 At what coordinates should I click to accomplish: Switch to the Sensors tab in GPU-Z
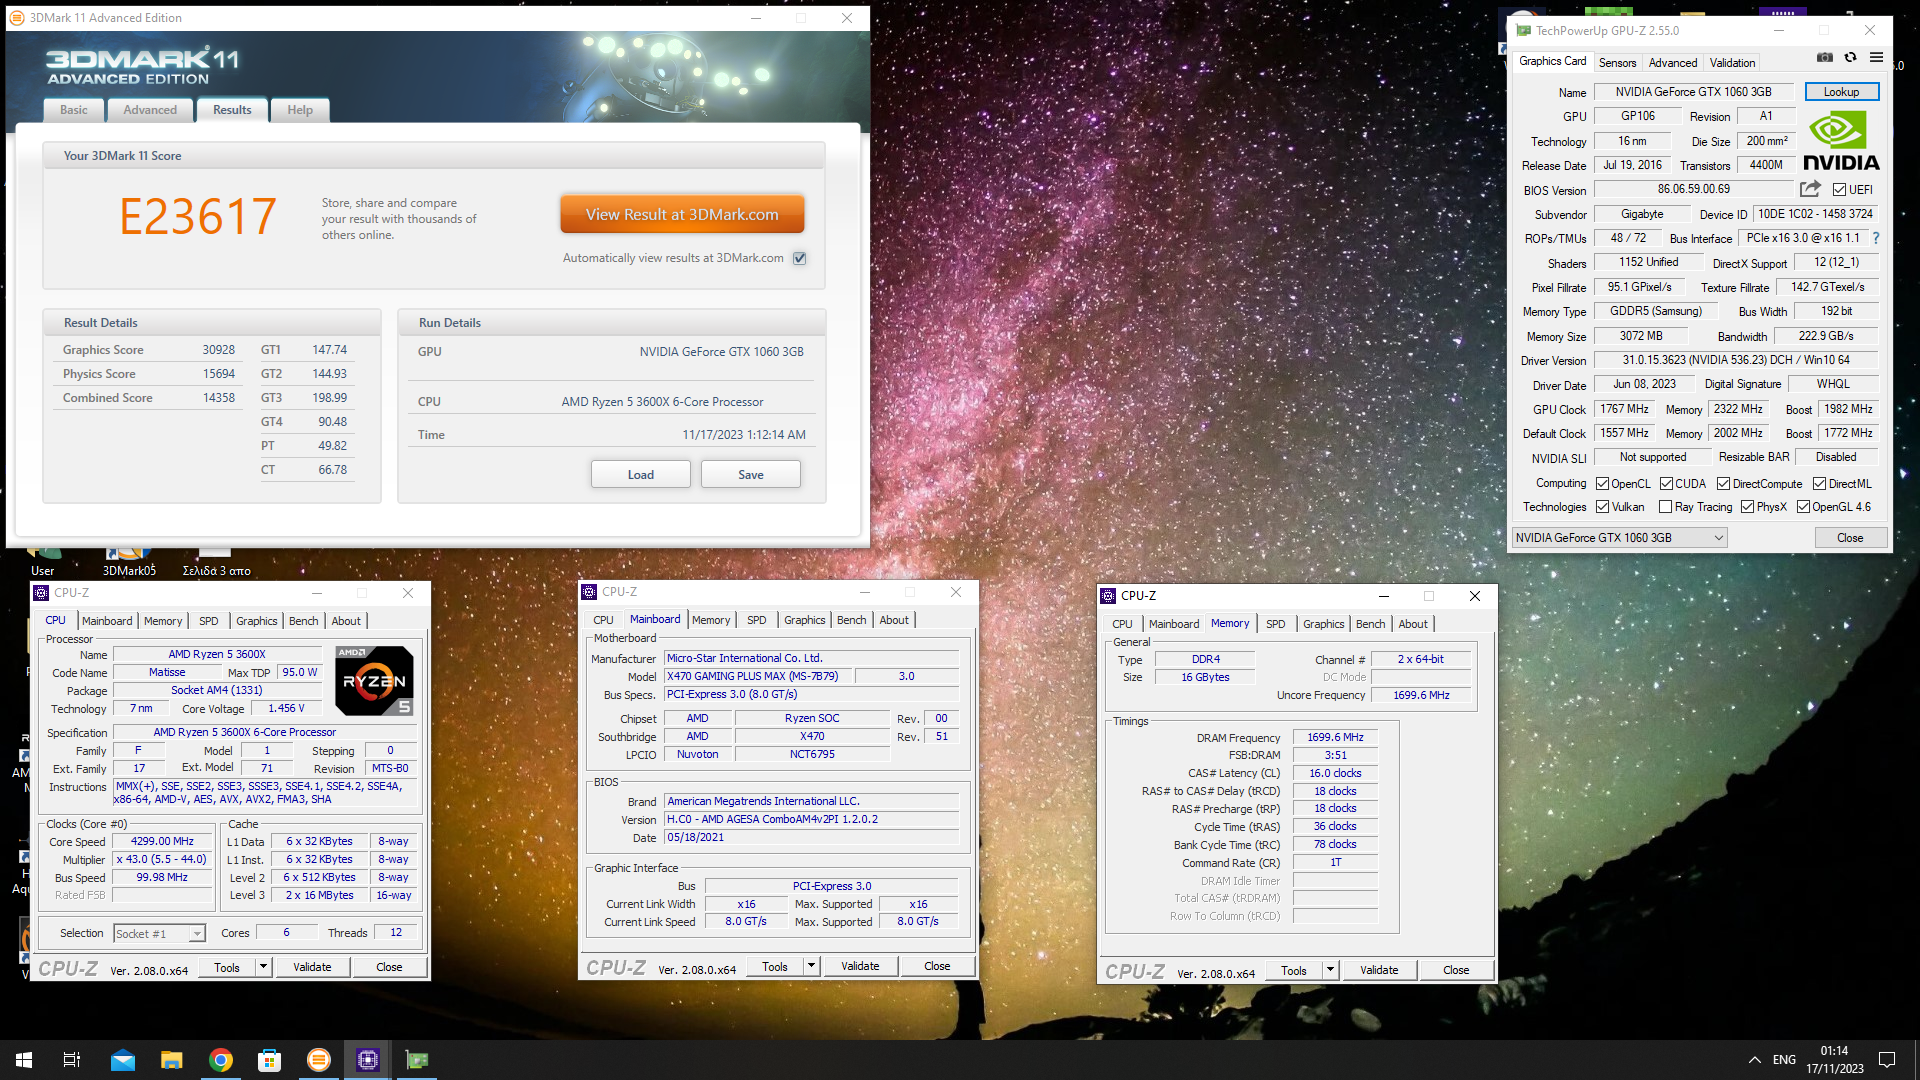1617,63
